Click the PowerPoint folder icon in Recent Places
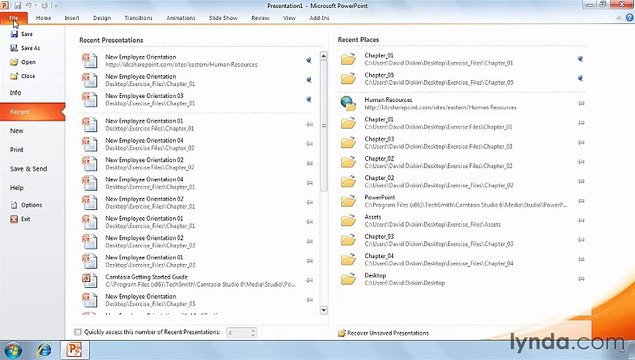 point(348,201)
